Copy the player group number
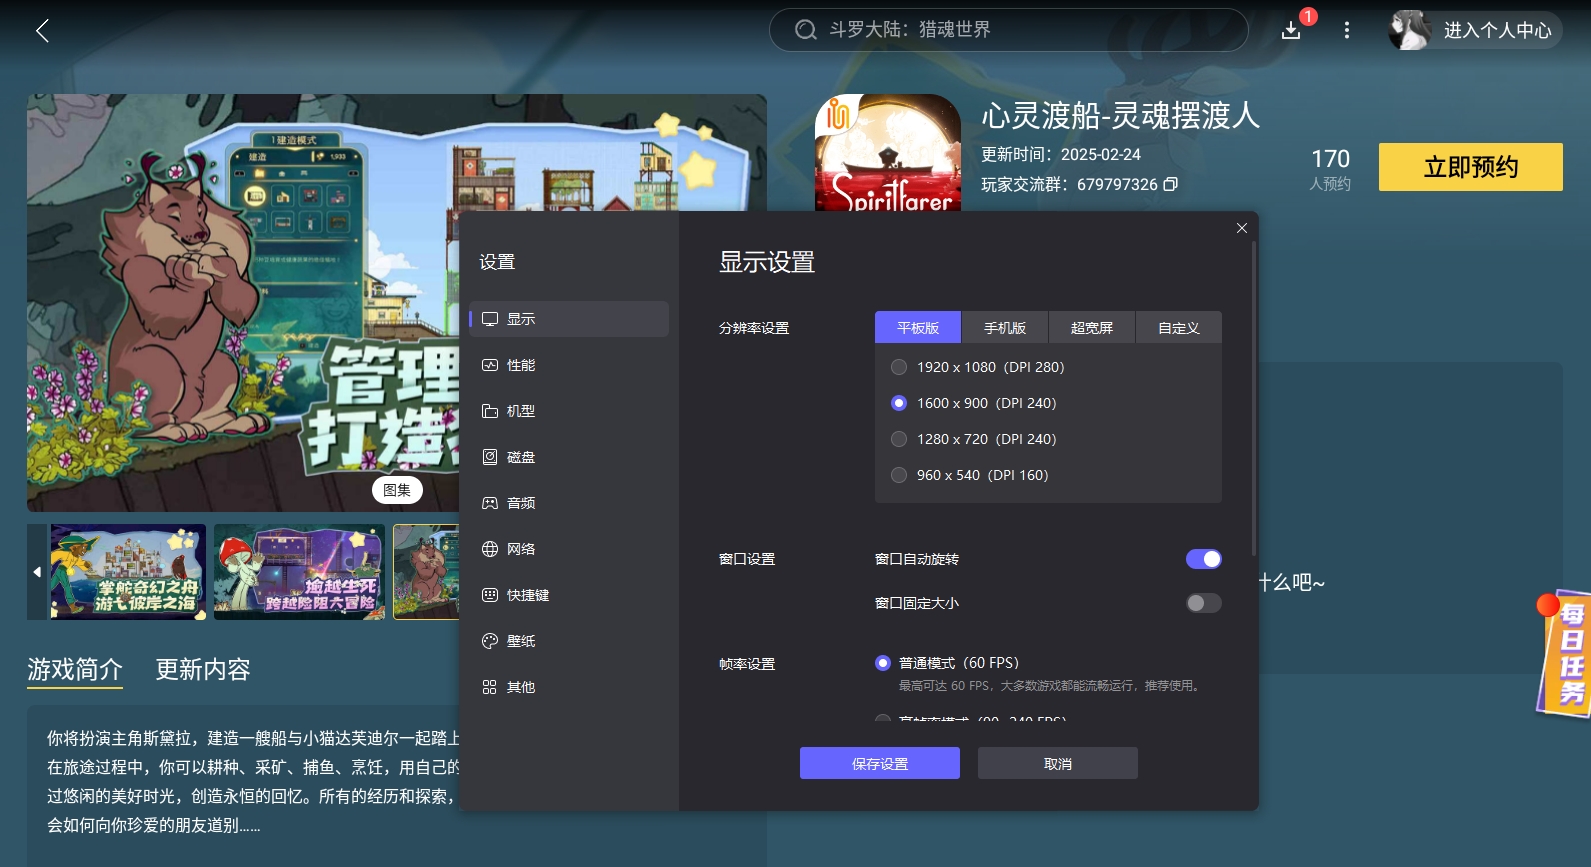Viewport: 1591px width, 867px height. (1170, 184)
